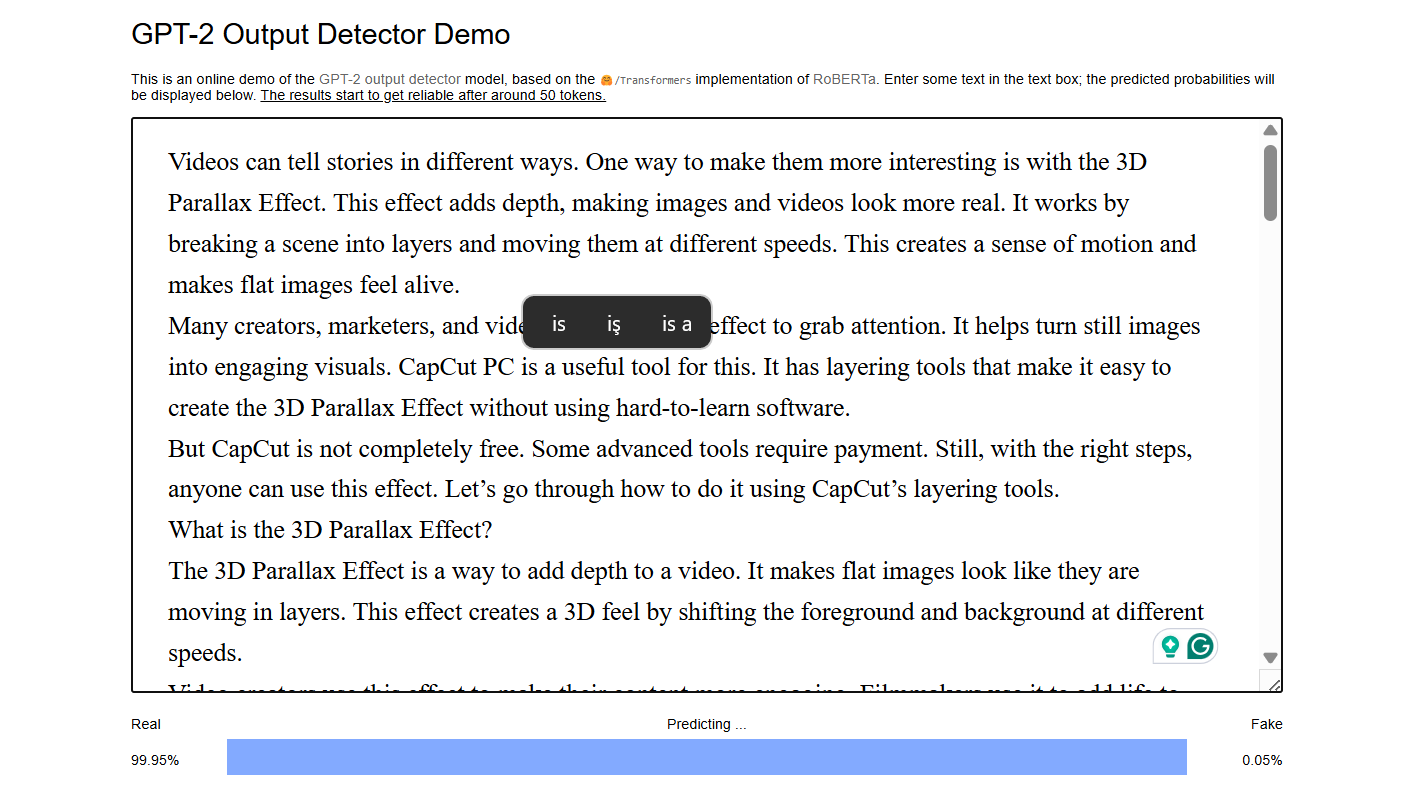1418x807 pixels.
Task: Choose the "is a" suggestion in popup
Action: (x=676, y=324)
